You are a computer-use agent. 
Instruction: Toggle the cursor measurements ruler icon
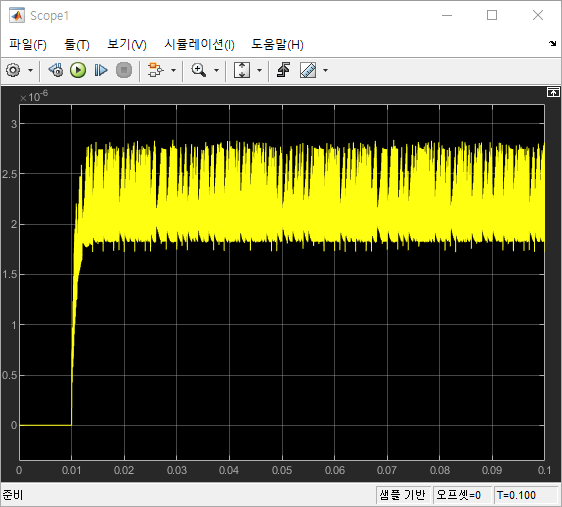coord(308,70)
